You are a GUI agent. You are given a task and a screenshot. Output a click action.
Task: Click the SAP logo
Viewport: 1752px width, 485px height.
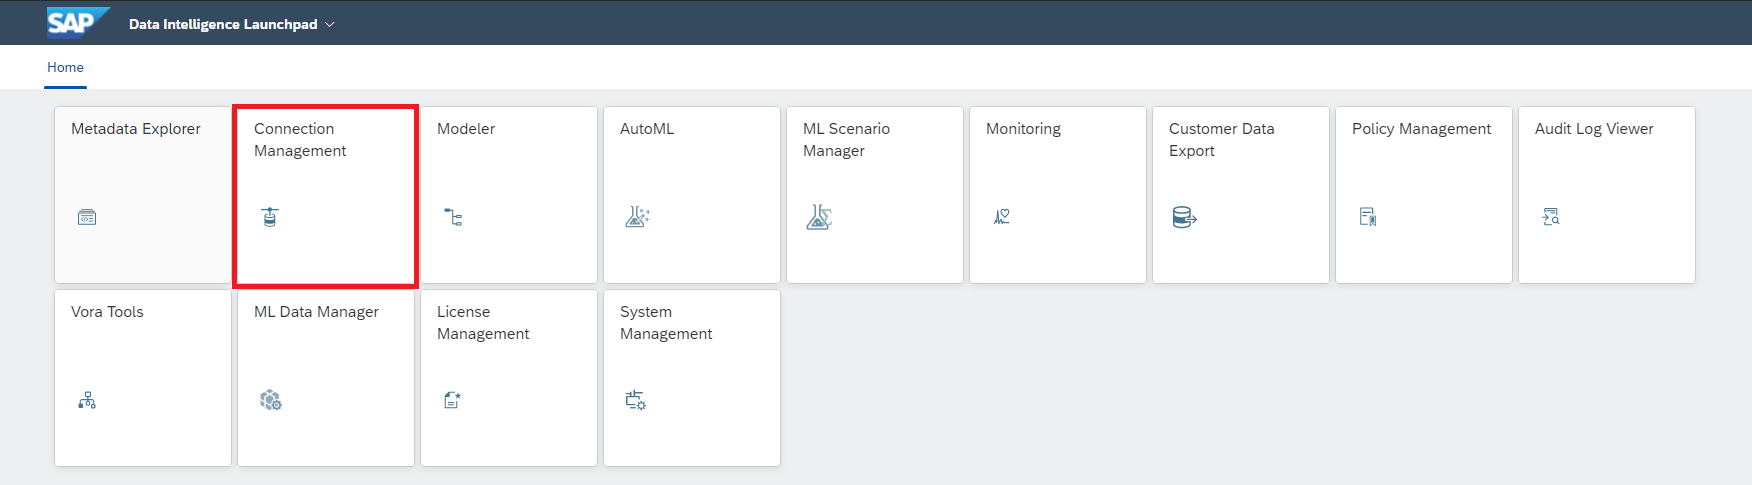(76, 22)
